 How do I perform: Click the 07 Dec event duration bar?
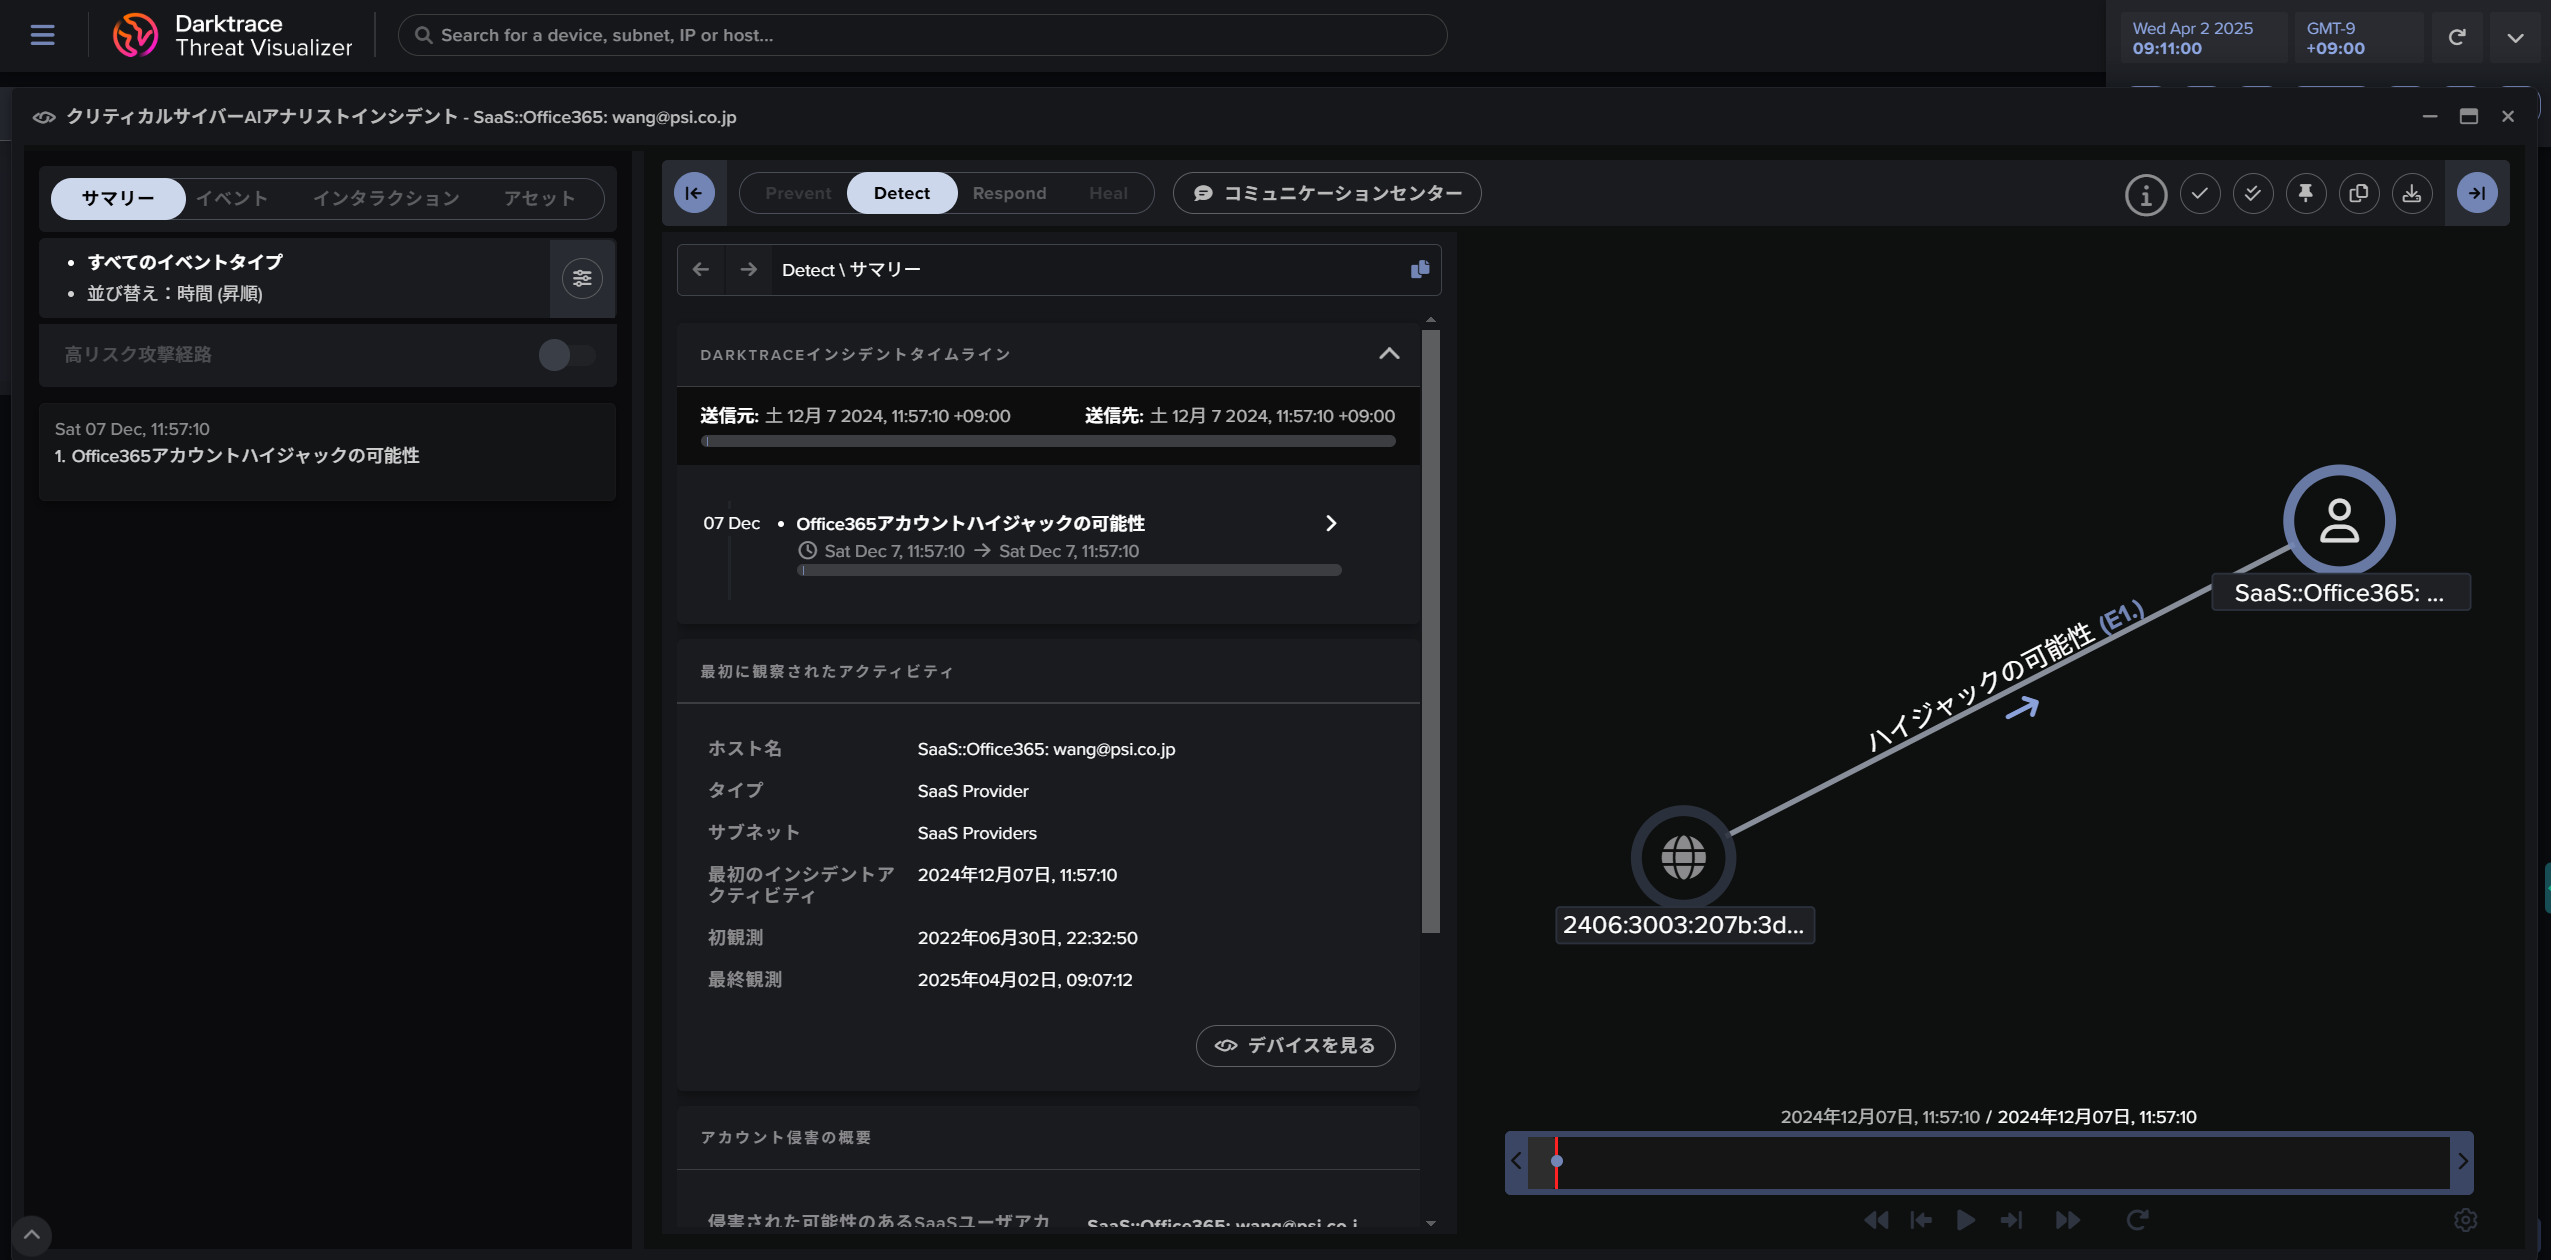[1069, 570]
